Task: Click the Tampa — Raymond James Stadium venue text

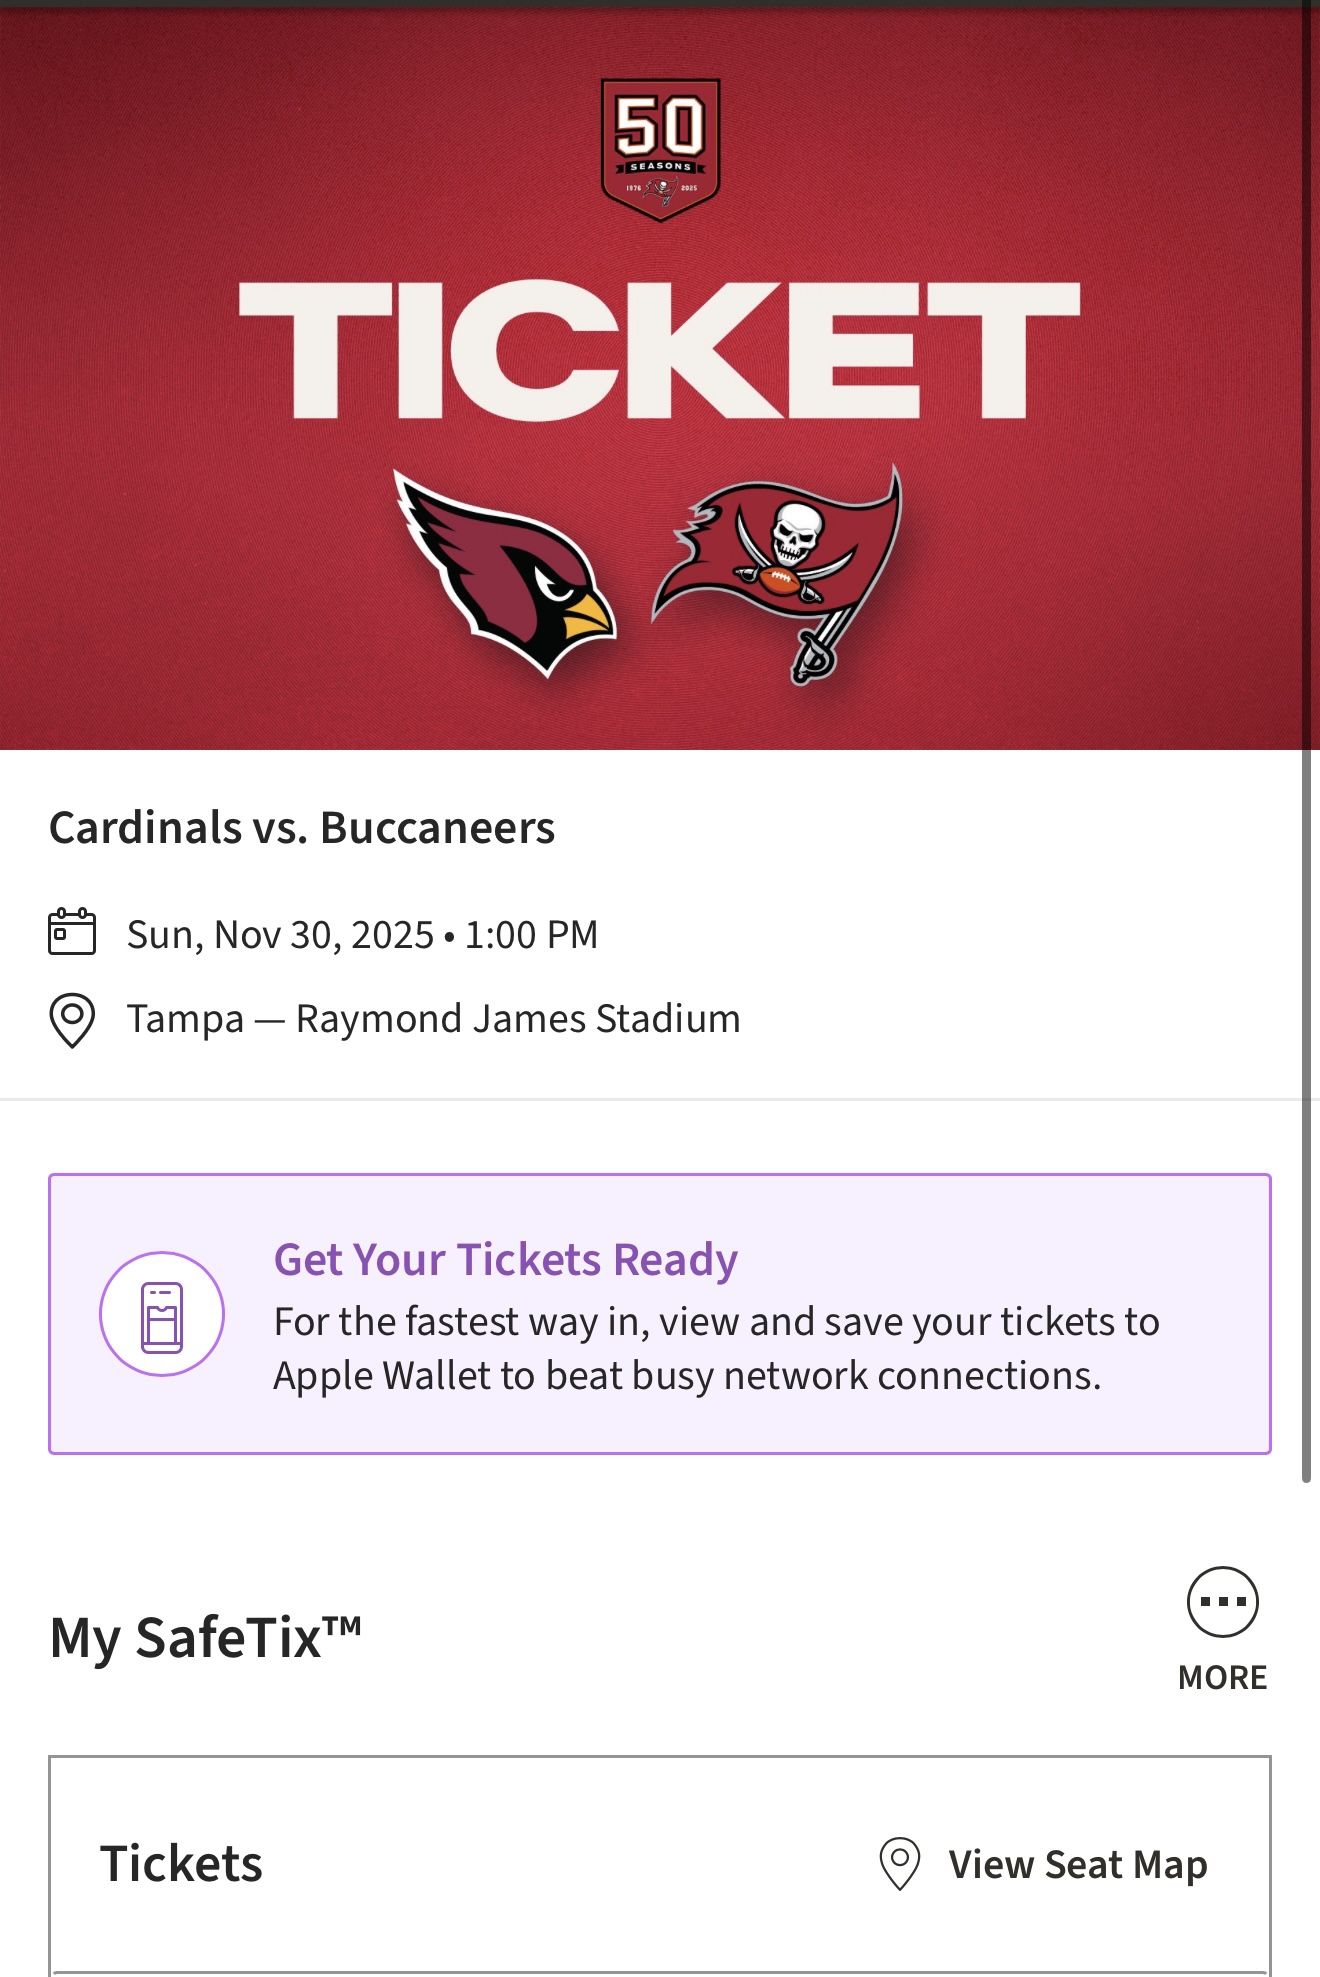Action: pyautogui.click(x=433, y=1018)
